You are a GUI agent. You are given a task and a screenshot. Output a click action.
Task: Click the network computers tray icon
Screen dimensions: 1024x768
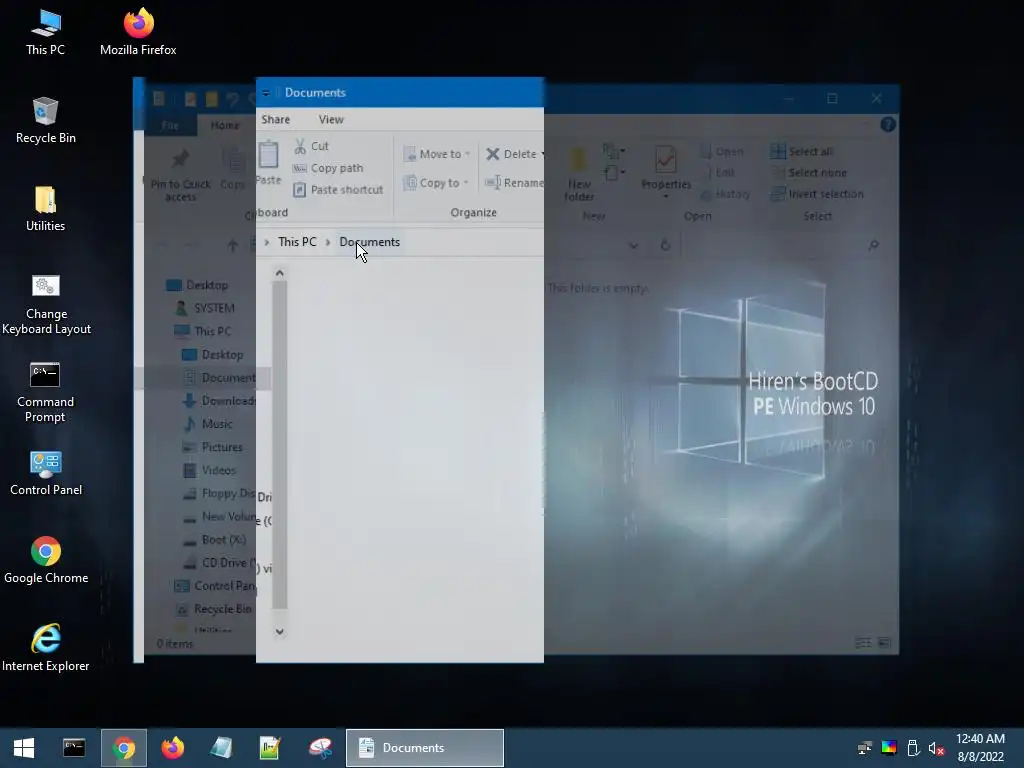click(x=865, y=748)
